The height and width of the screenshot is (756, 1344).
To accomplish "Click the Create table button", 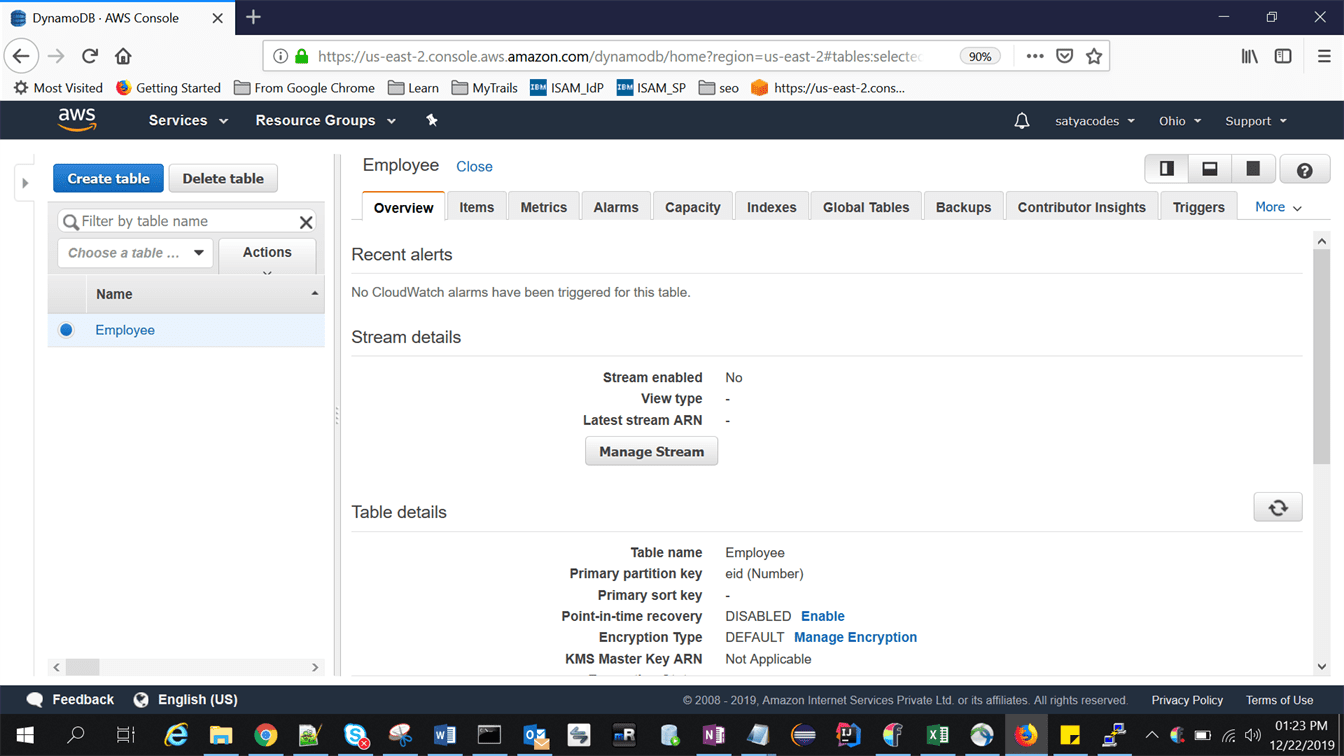I will pyautogui.click(x=108, y=178).
